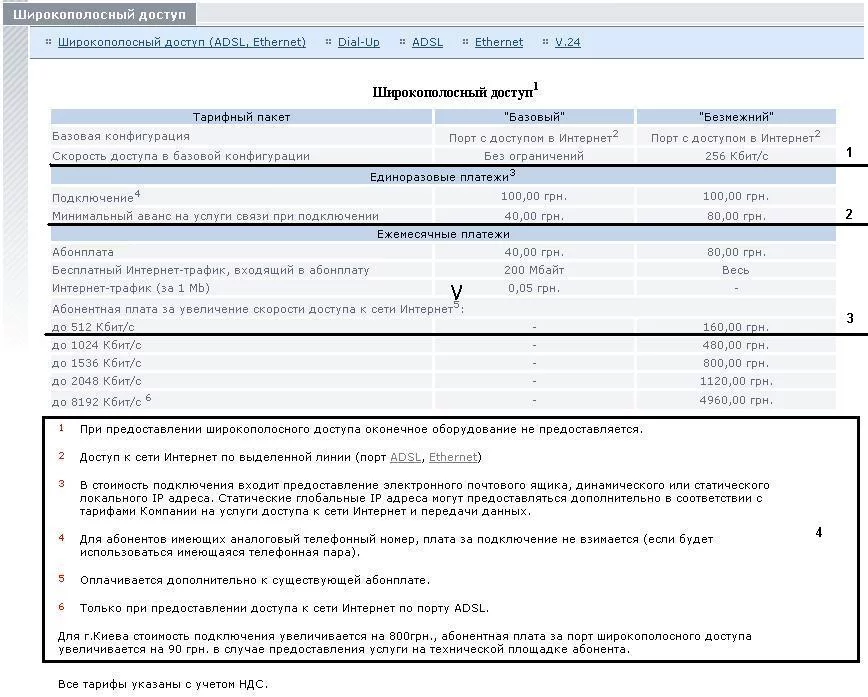Screen dimensions: 868x697
Task: Open the Ethernet link in navigation bar
Action: [x=499, y=42]
